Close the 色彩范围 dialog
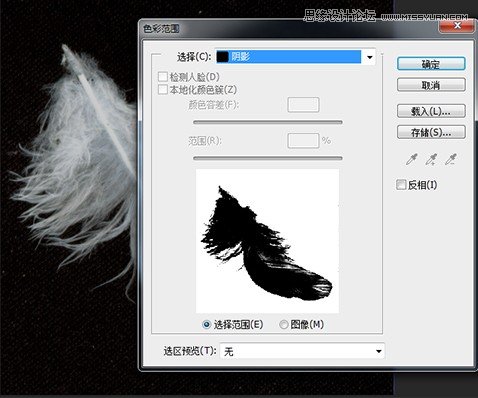 coord(457,26)
